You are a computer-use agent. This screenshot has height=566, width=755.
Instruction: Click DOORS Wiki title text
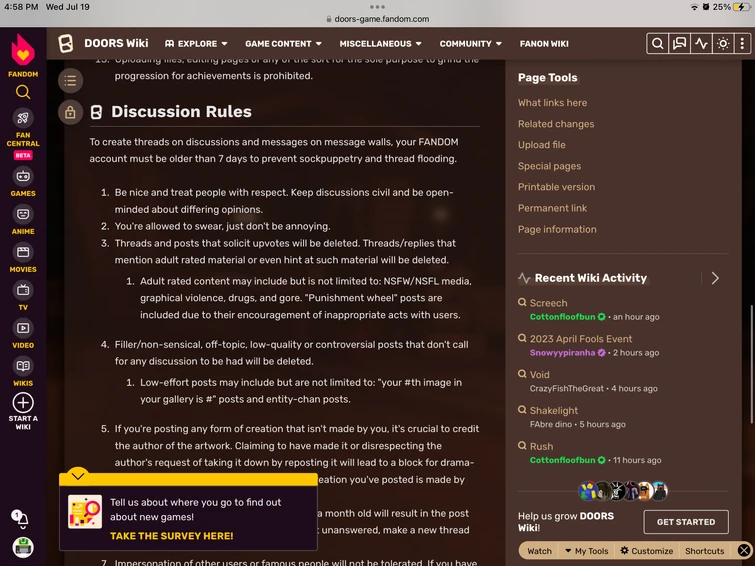(x=116, y=43)
